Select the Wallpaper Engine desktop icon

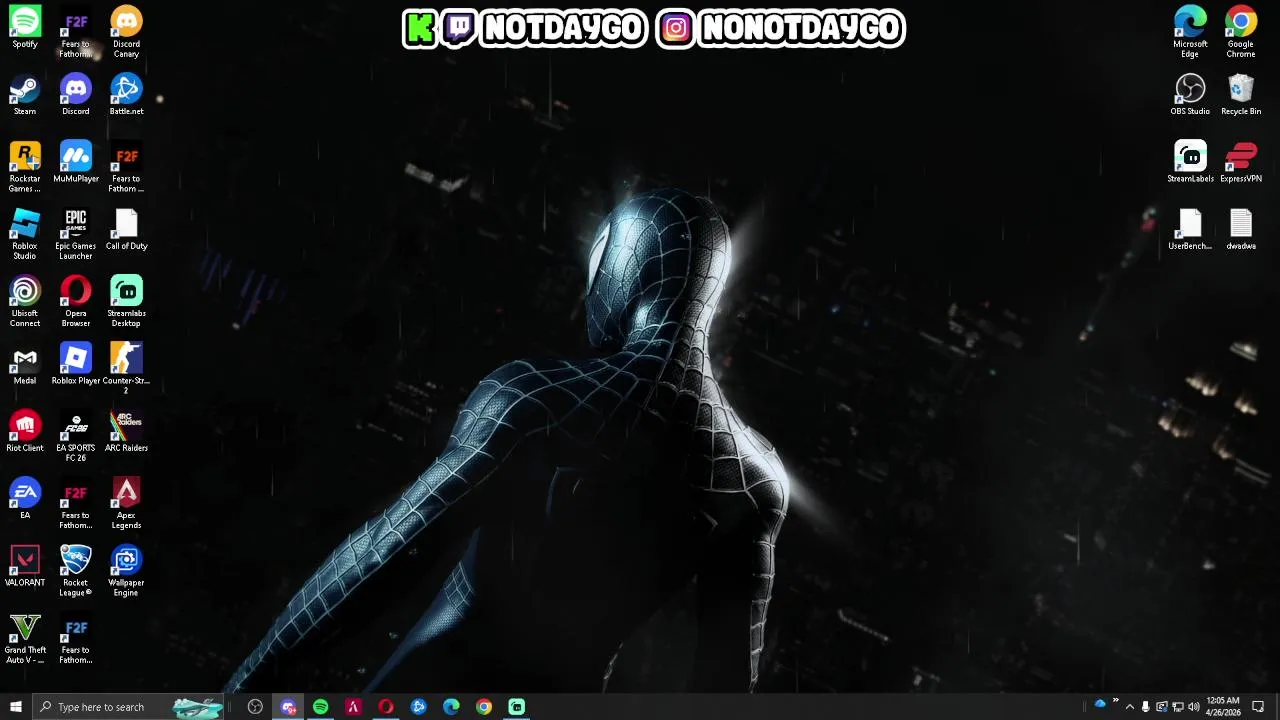pos(126,571)
